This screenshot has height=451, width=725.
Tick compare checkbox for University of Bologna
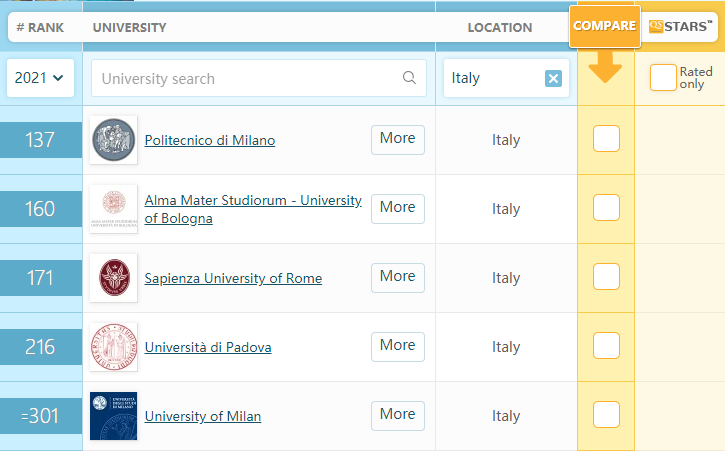(x=606, y=207)
